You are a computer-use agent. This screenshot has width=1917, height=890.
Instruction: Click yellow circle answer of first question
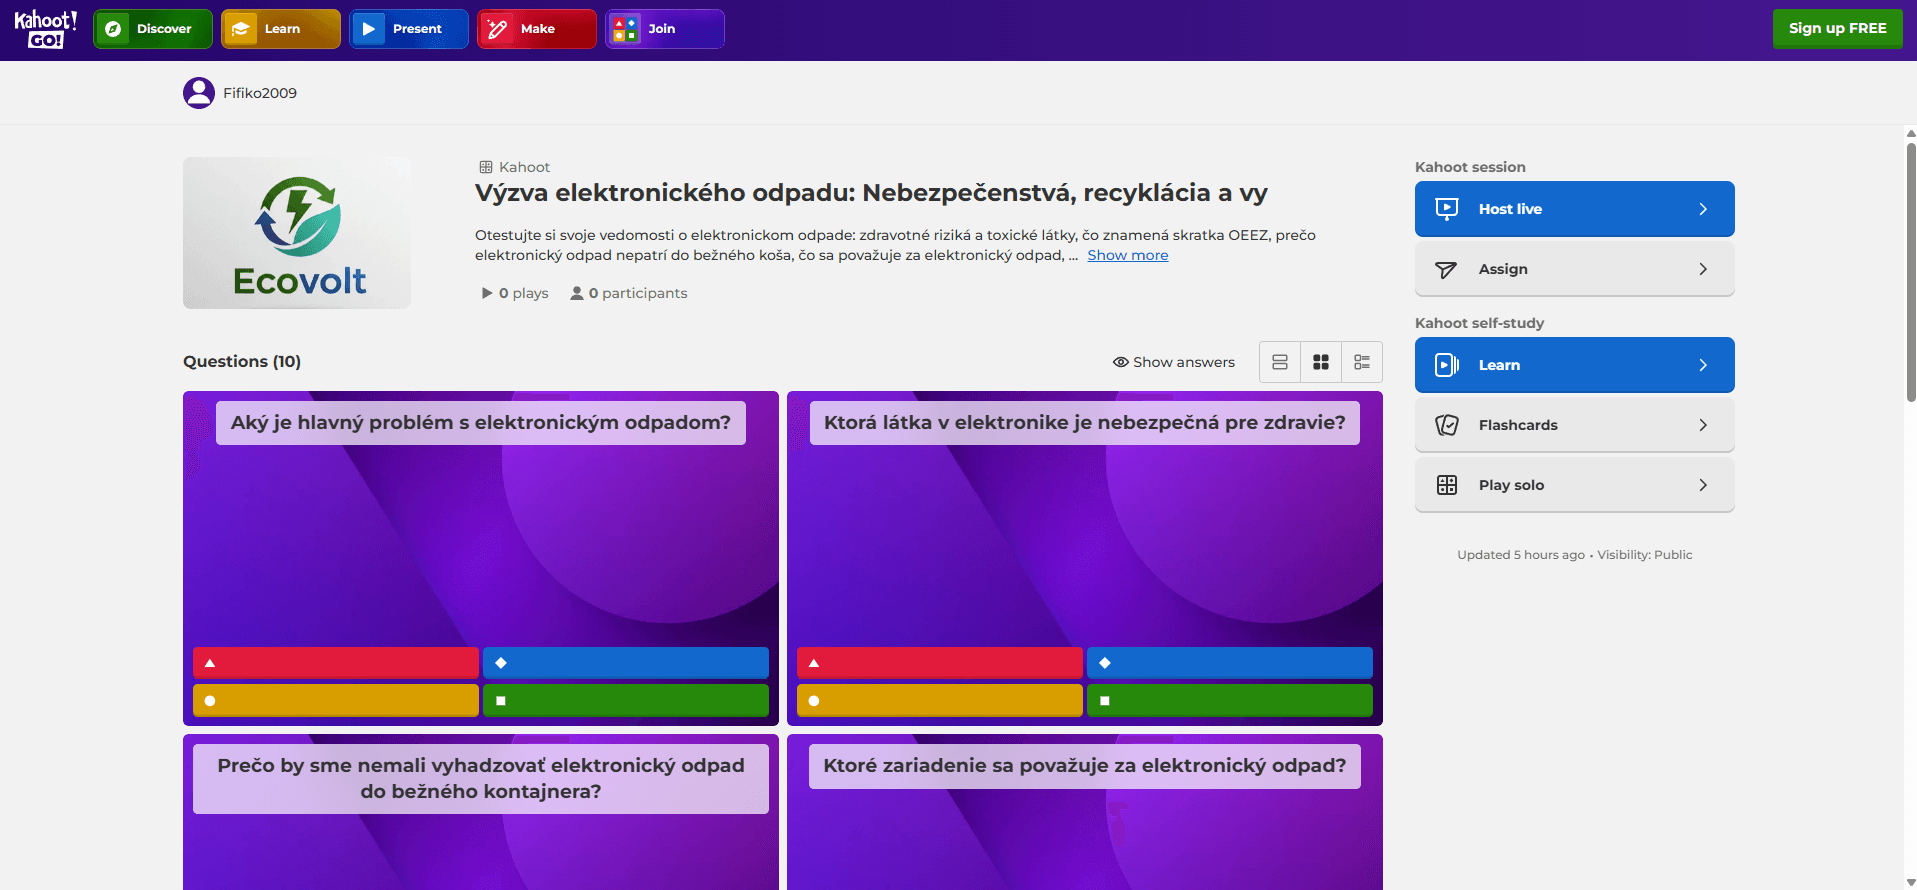click(336, 701)
